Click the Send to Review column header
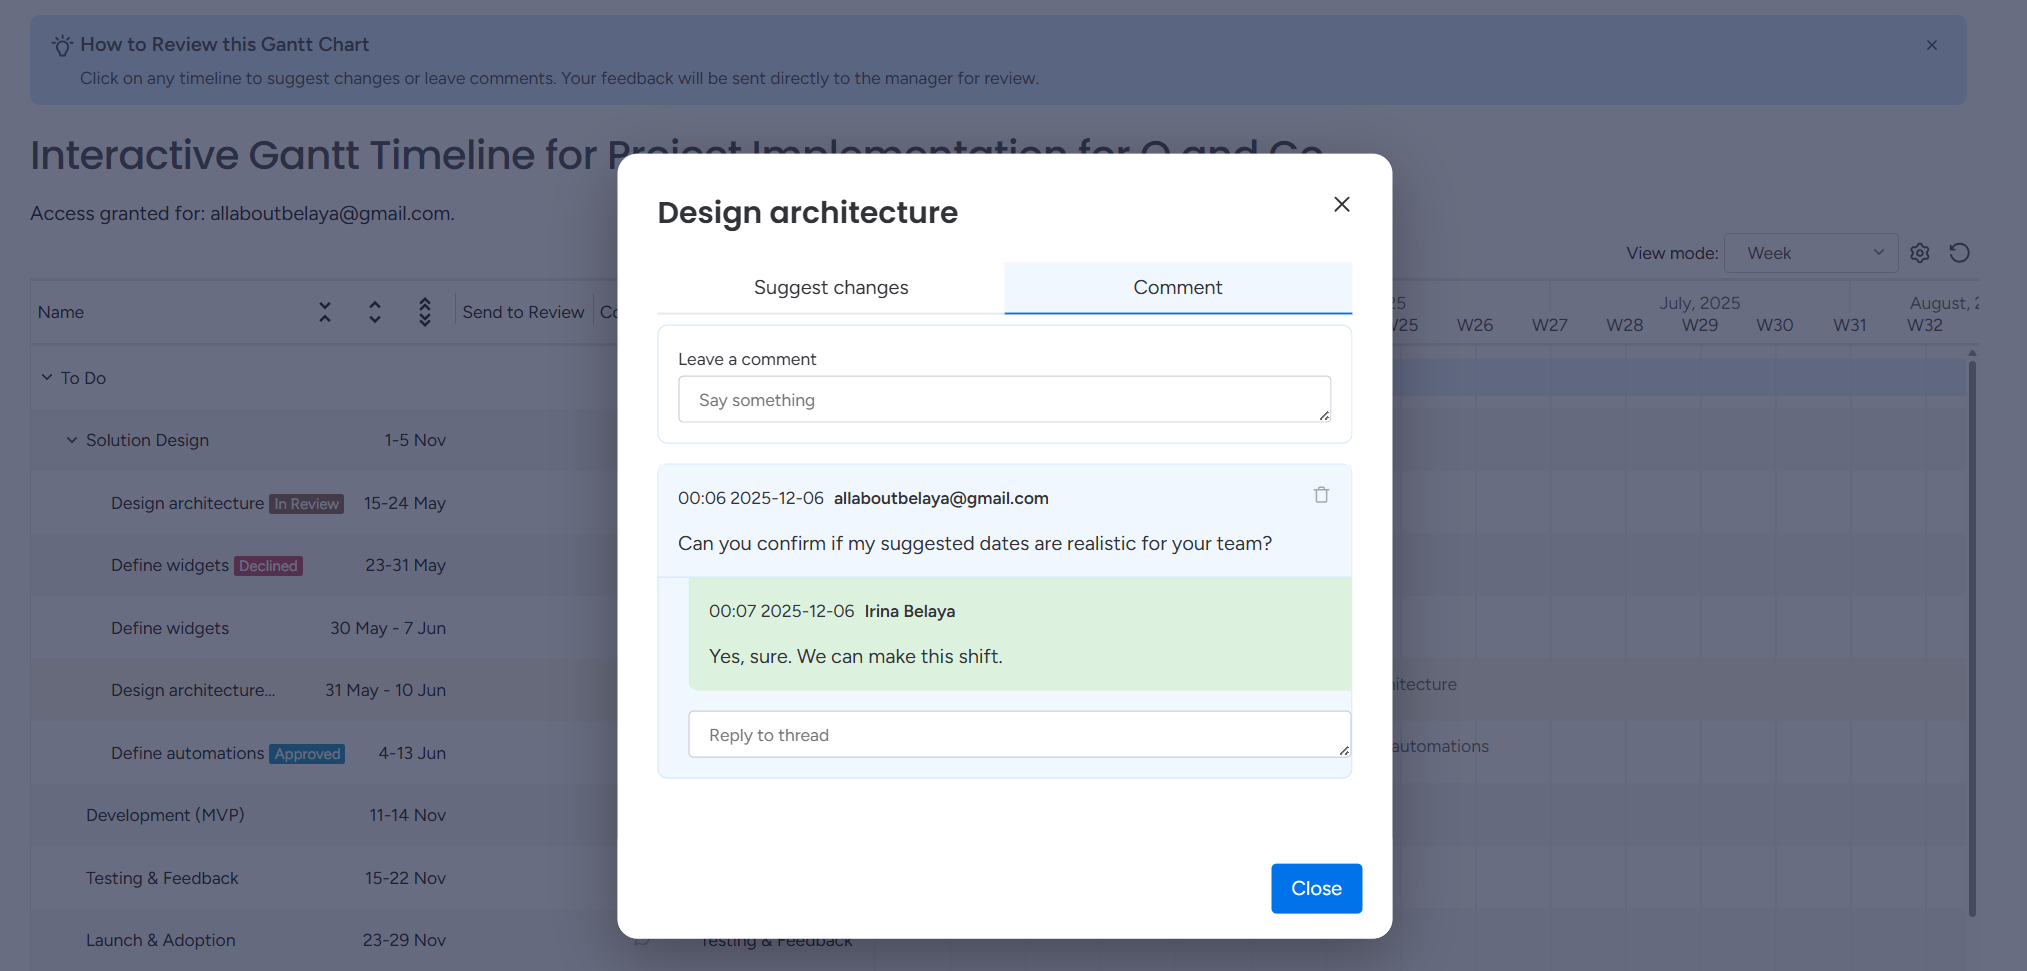Screen dimensions: 2027x971 tap(523, 312)
